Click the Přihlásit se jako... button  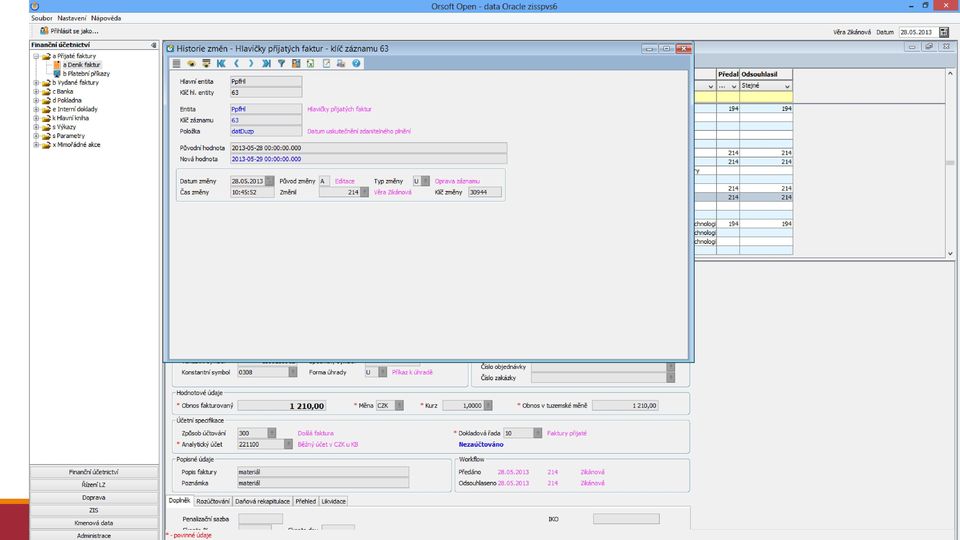coord(69,31)
